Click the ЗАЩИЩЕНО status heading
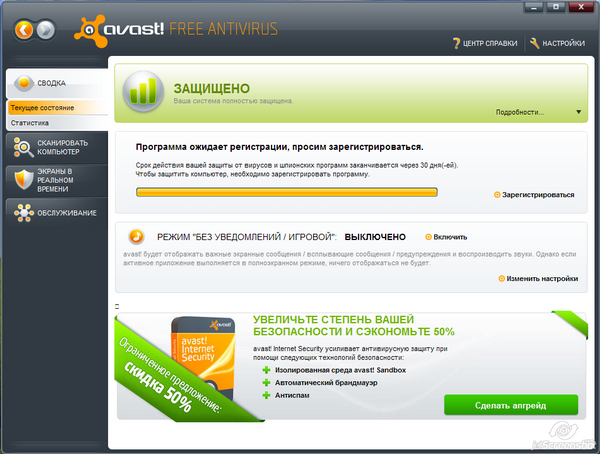Viewport: 600px width, 454px height. pyautogui.click(x=212, y=88)
